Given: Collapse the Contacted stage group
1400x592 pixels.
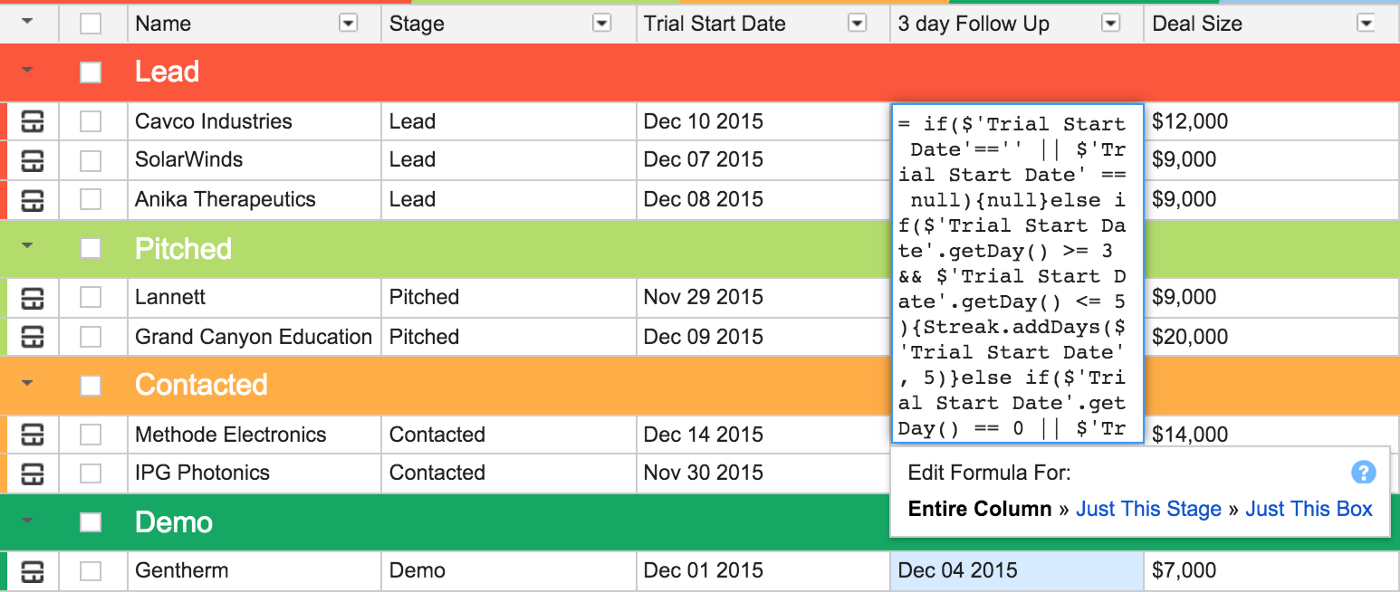Looking at the screenshot, I should pyautogui.click(x=28, y=384).
